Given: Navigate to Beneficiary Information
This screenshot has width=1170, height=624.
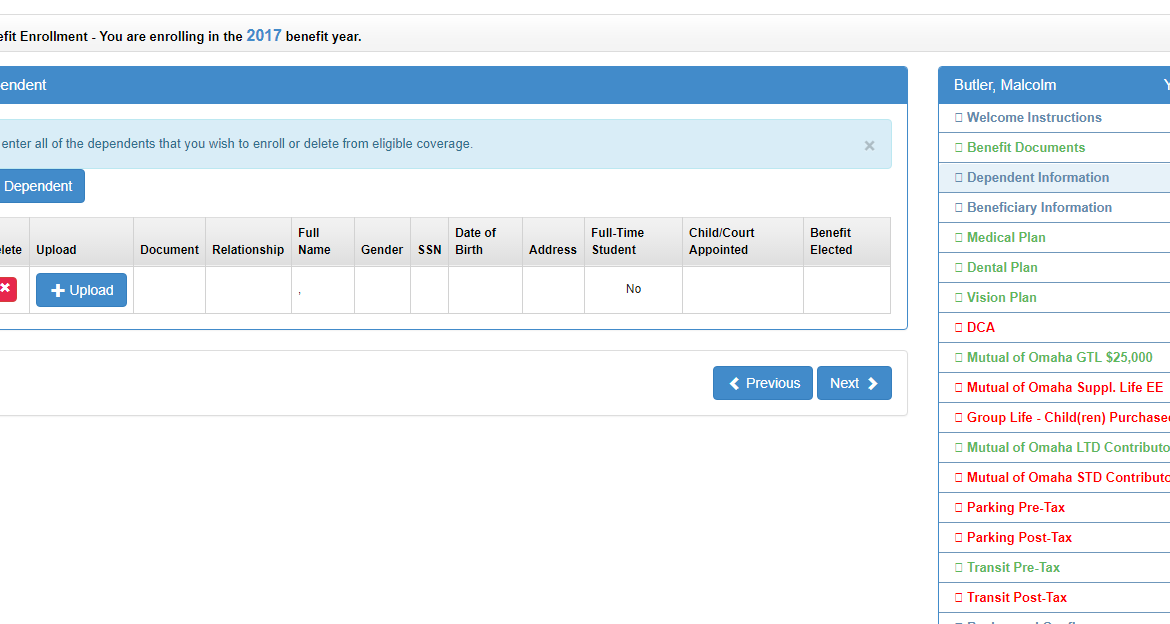Looking at the screenshot, I should pos(1038,207).
